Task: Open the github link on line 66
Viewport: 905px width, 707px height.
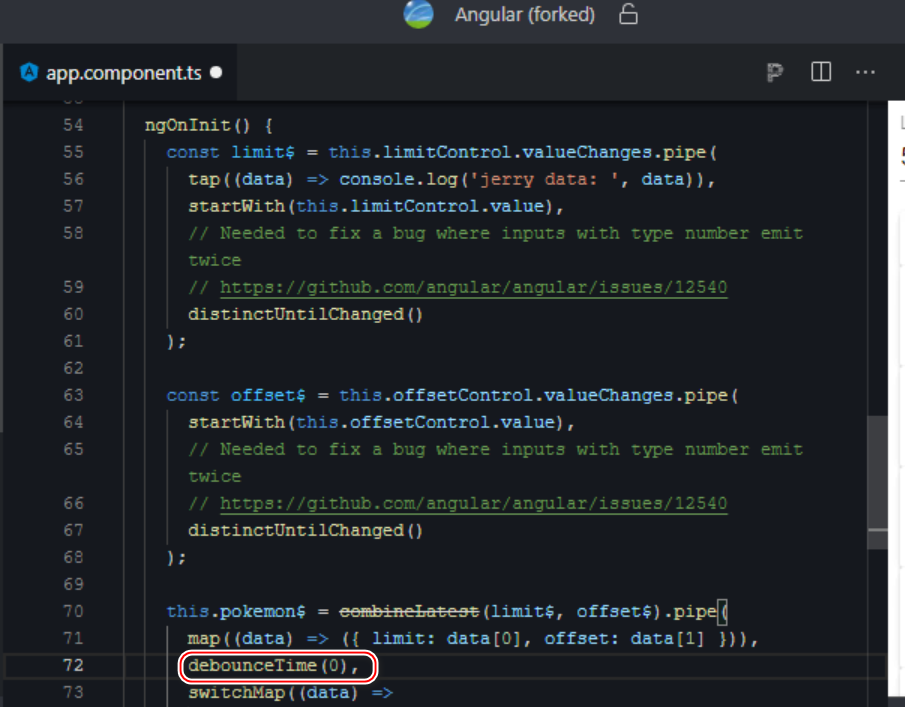Action: (x=473, y=503)
